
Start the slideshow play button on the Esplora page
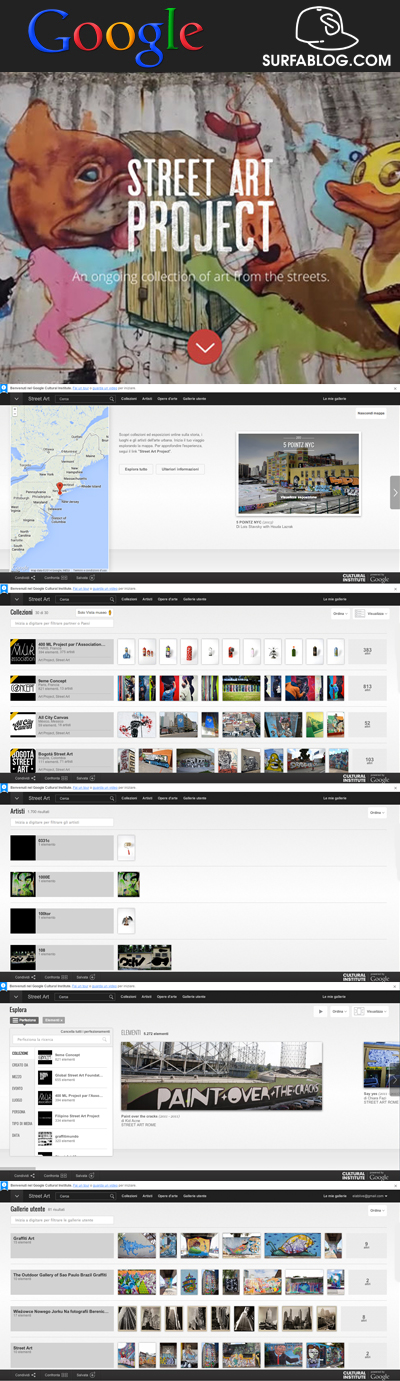coord(320,1011)
